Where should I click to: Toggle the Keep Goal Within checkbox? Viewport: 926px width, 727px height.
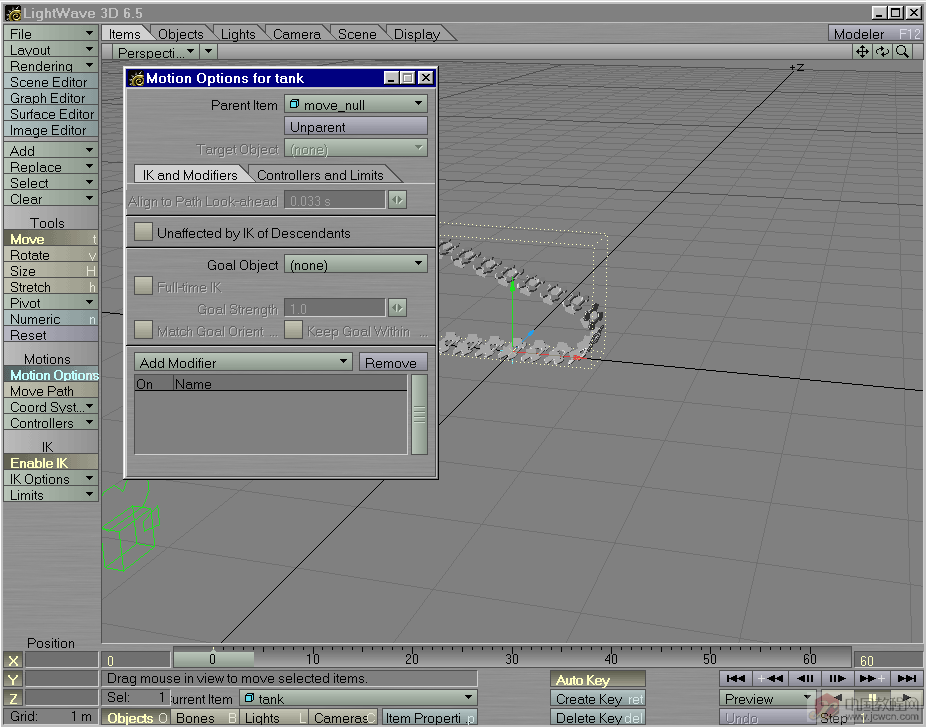coord(294,330)
